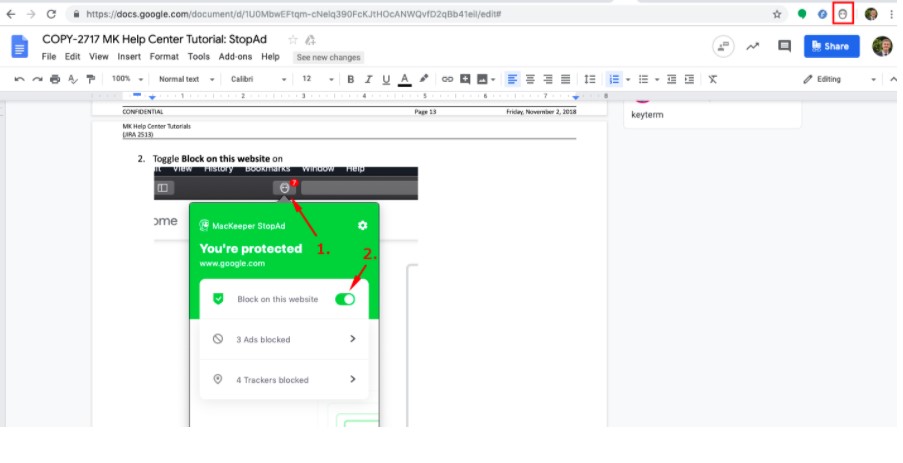Open the line spacing options

[x=590, y=79]
